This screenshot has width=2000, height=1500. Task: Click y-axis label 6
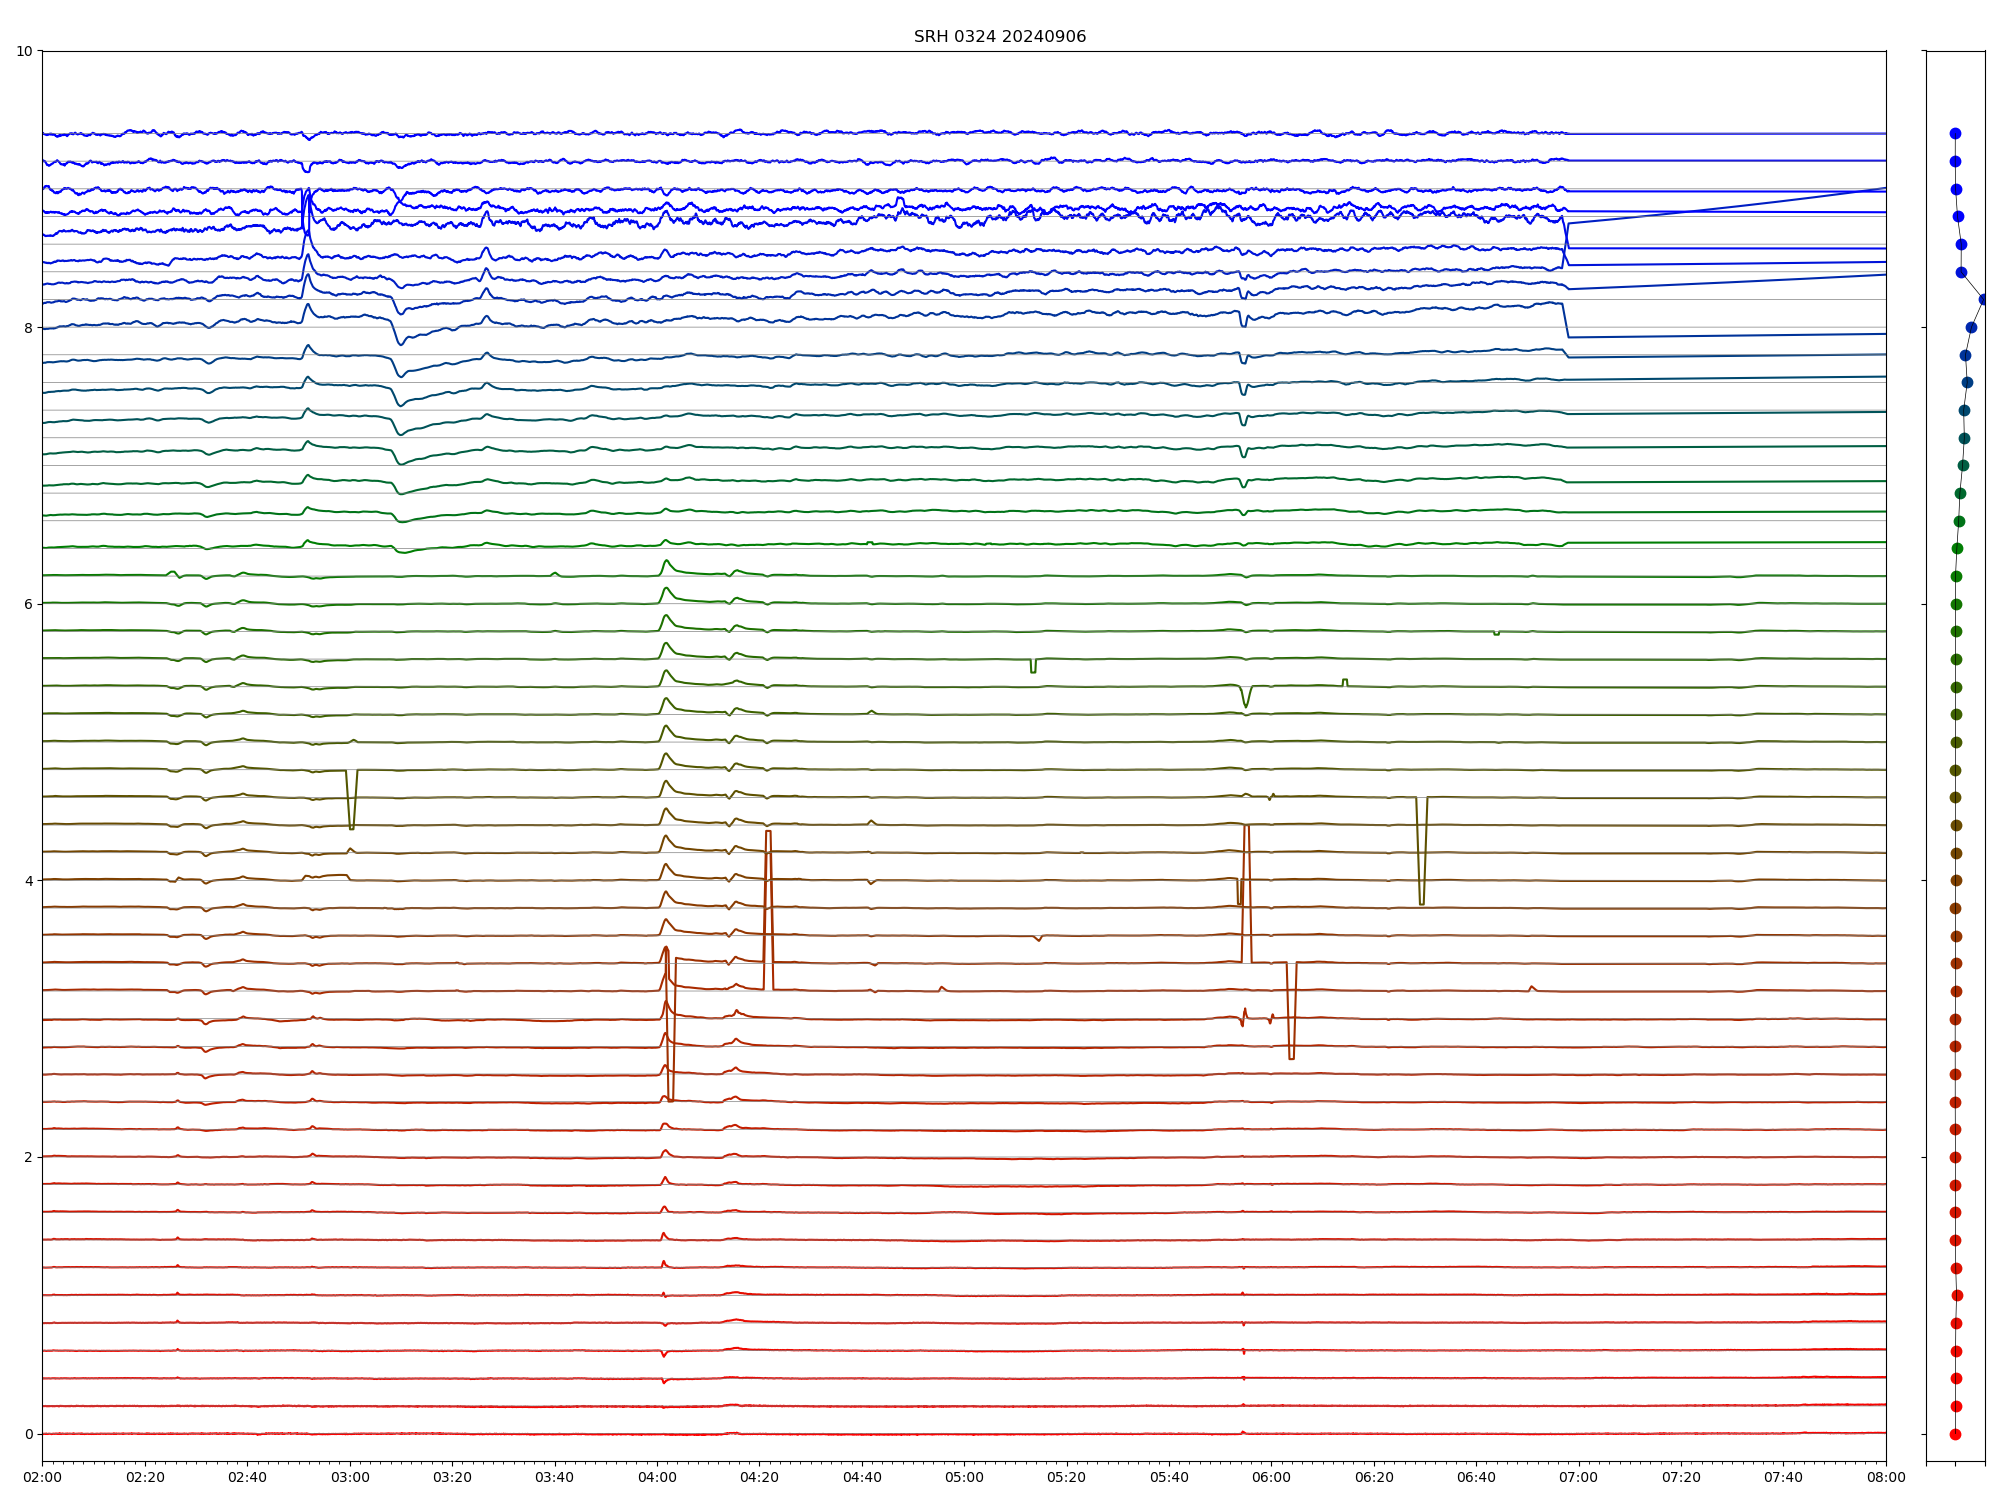tap(29, 604)
